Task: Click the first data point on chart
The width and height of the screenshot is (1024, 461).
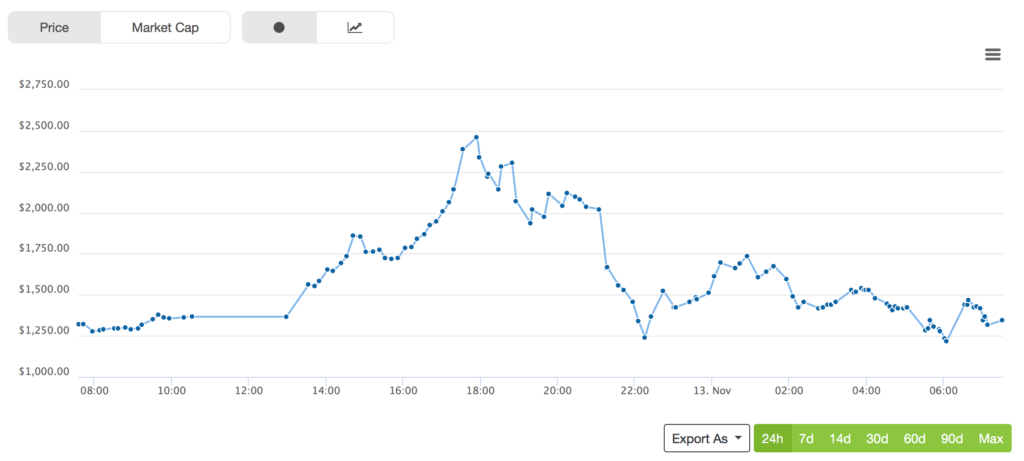Action: point(78,324)
